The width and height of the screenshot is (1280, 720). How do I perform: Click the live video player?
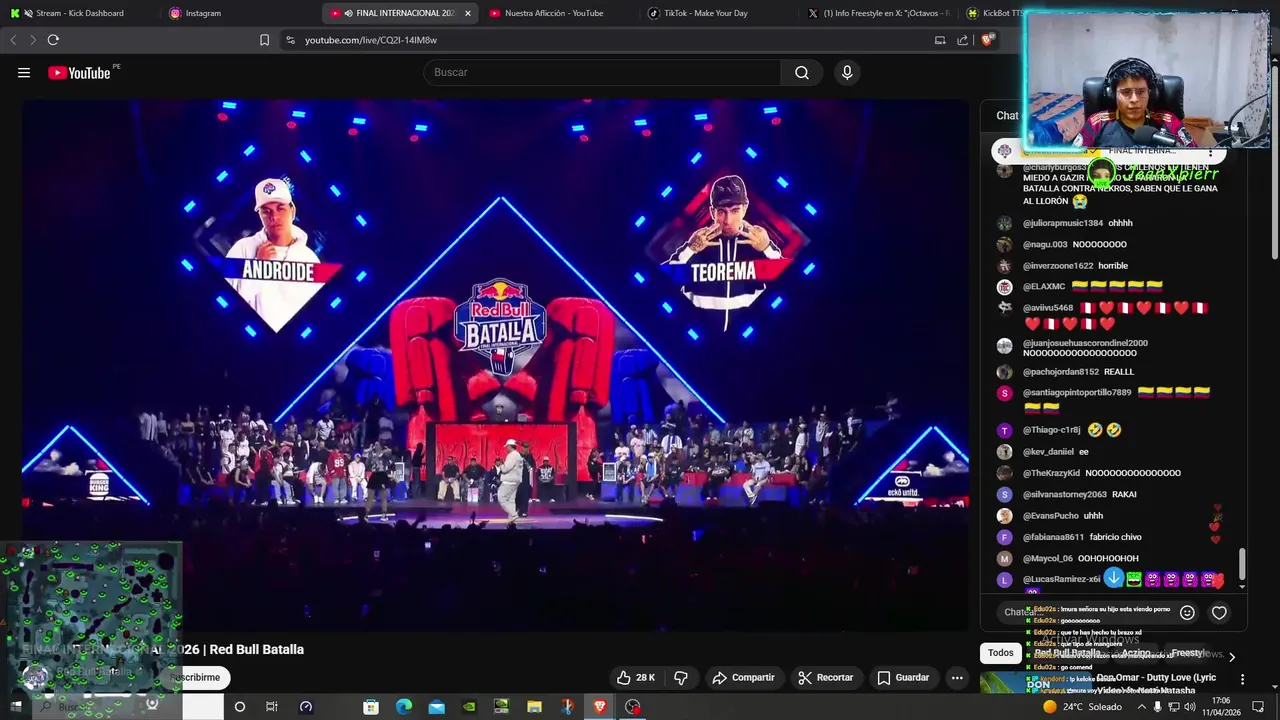[x=496, y=365]
